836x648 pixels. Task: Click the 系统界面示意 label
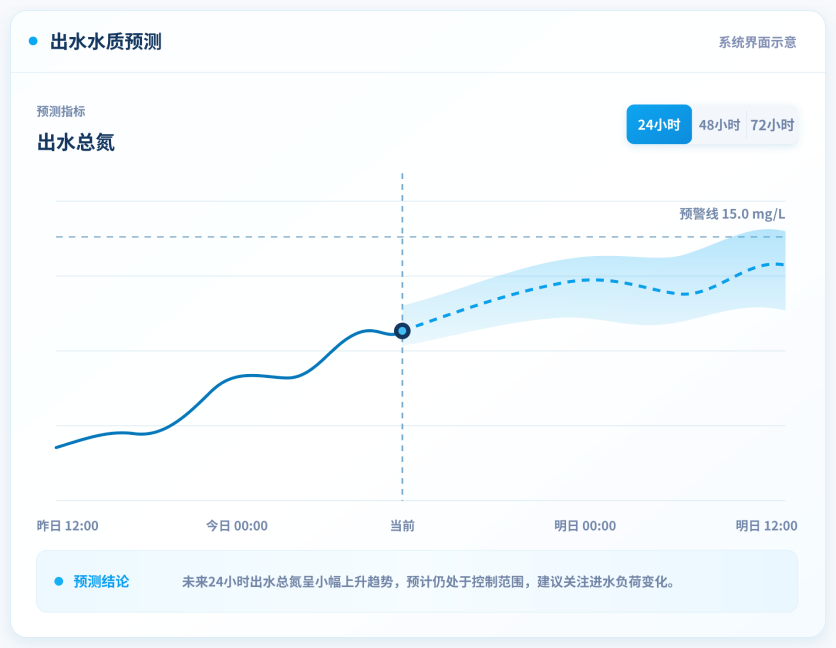click(757, 42)
